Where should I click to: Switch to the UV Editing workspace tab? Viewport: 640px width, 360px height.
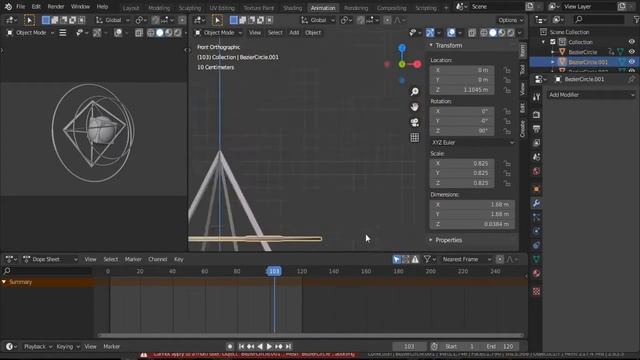222,8
